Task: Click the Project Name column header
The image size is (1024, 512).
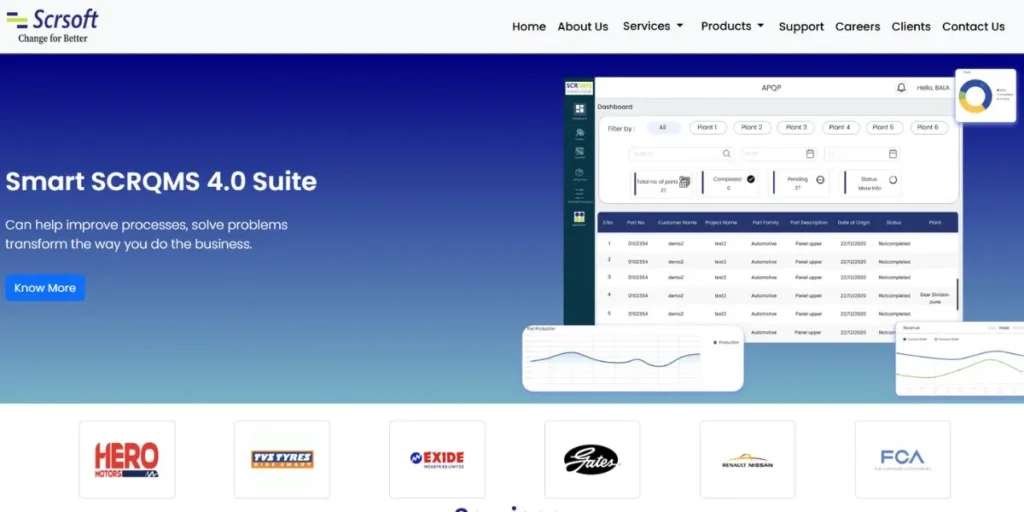Action: point(721,223)
